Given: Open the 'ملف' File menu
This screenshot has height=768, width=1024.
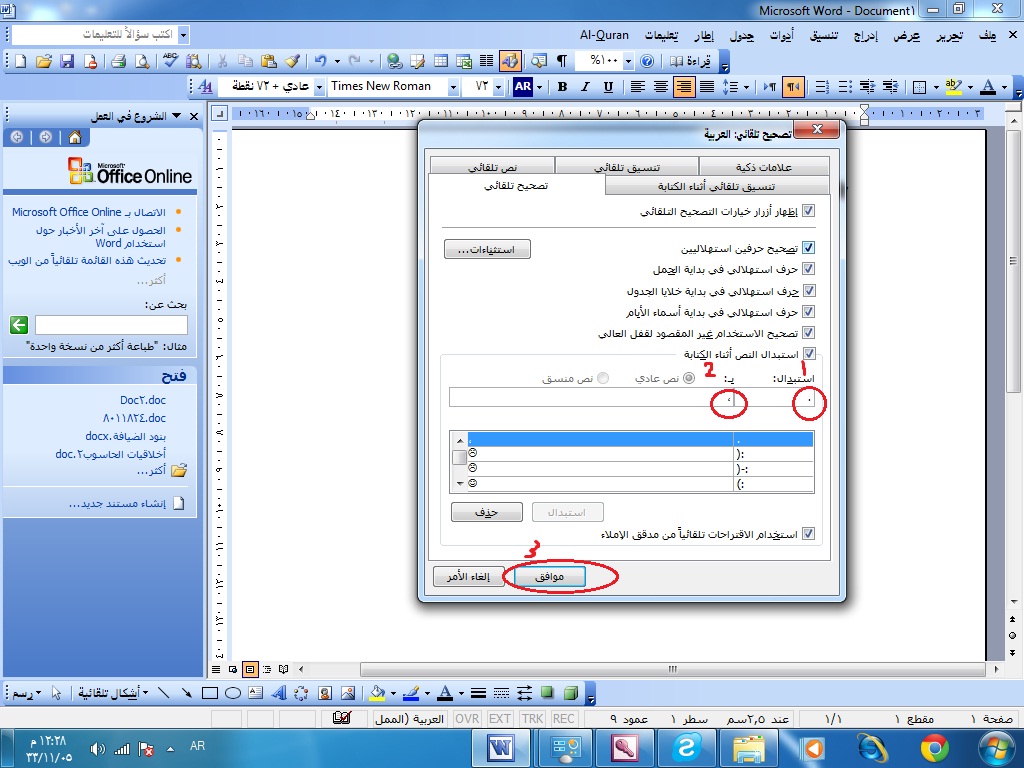Looking at the screenshot, I should 987,35.
